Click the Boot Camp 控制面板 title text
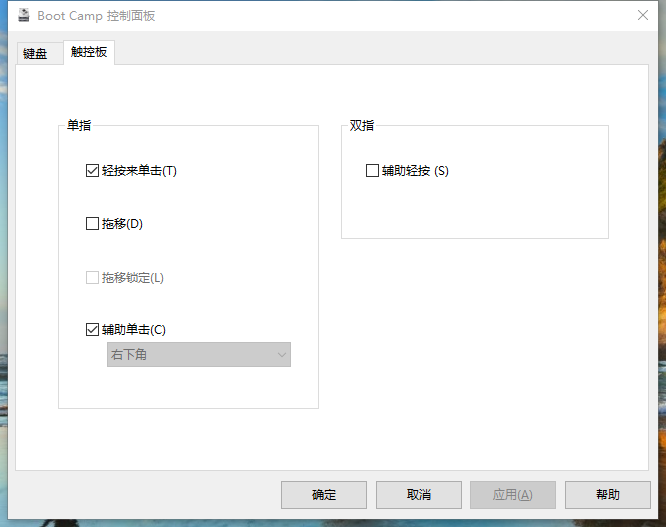666x527 pixels. coord(96,16)
